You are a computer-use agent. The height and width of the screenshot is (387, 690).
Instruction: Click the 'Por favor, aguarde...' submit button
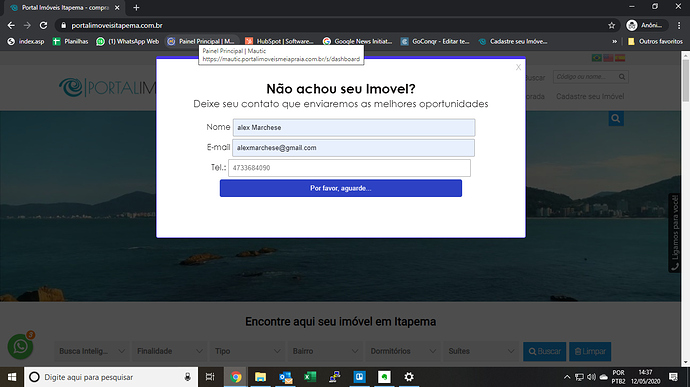341,188
